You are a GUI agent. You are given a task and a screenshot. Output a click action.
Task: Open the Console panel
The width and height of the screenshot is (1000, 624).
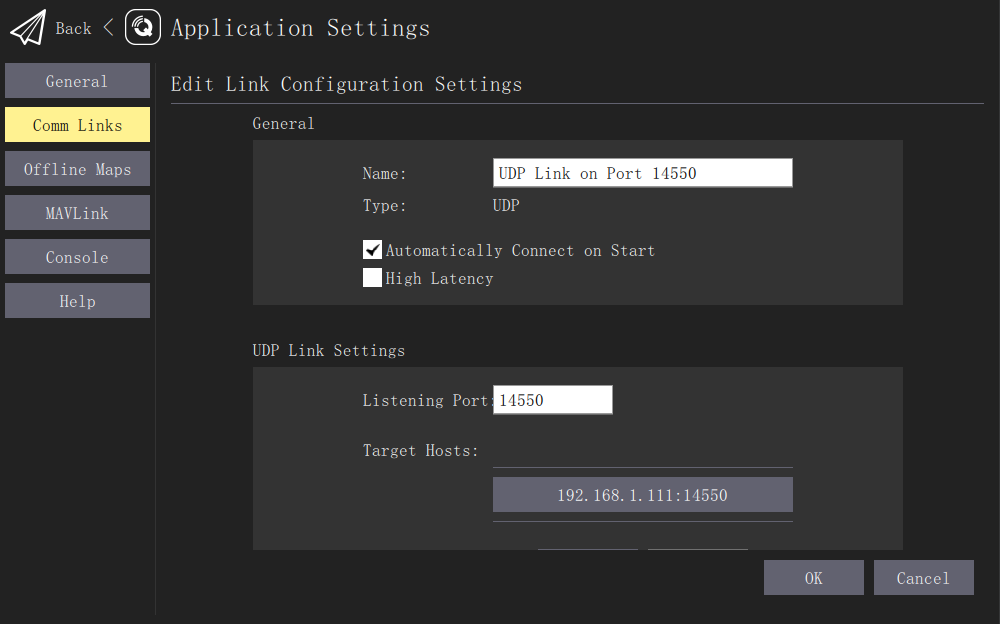(x=77, y=256)
